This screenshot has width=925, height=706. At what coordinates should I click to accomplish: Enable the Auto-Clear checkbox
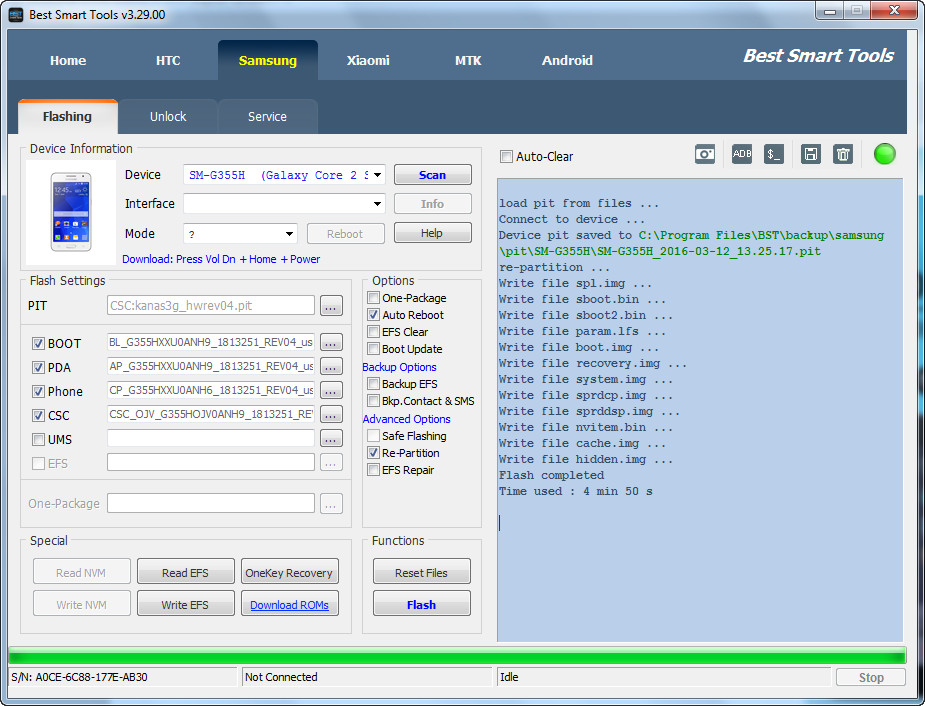(x=506, y=156)
